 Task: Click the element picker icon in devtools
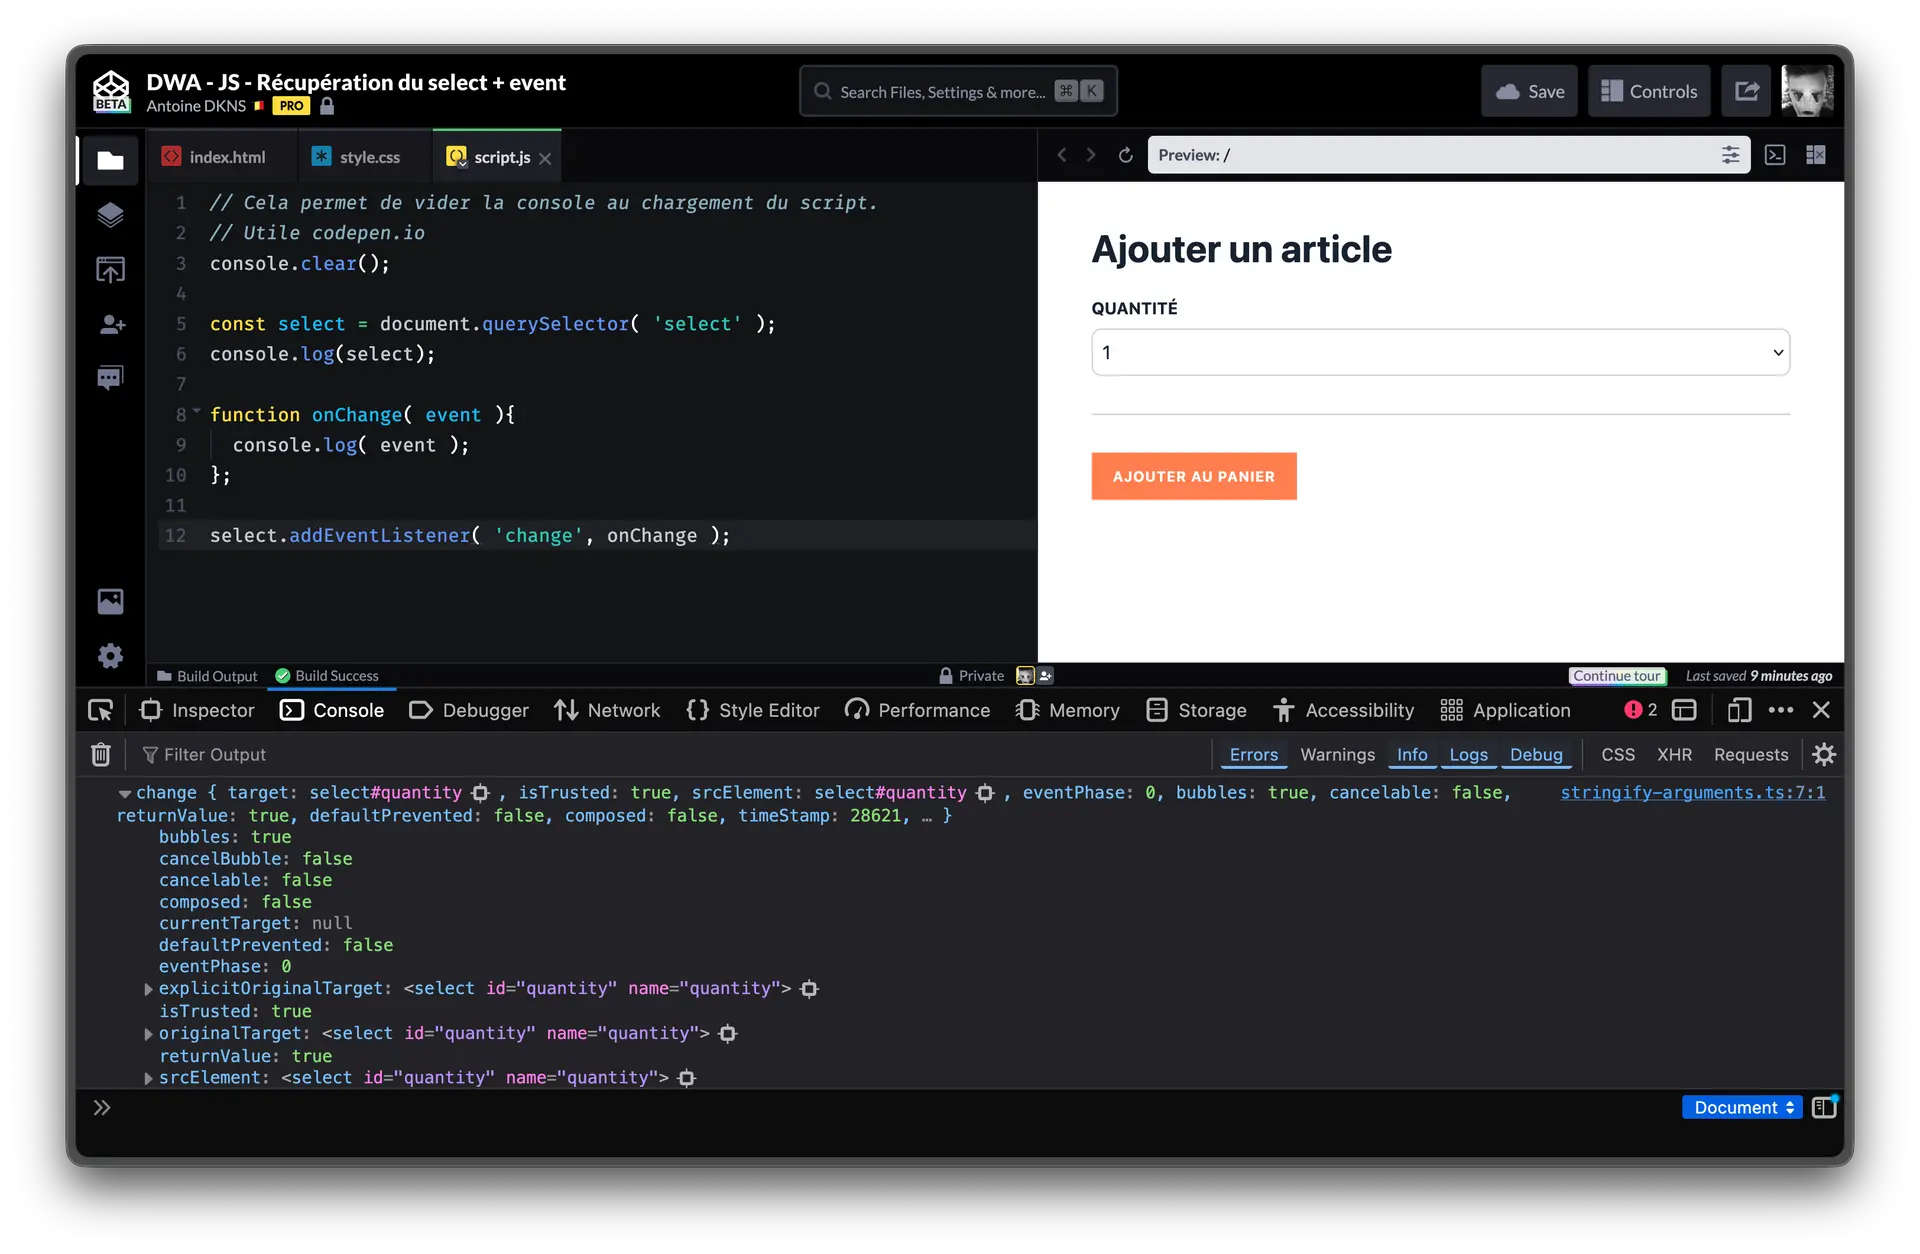(101, 710)
